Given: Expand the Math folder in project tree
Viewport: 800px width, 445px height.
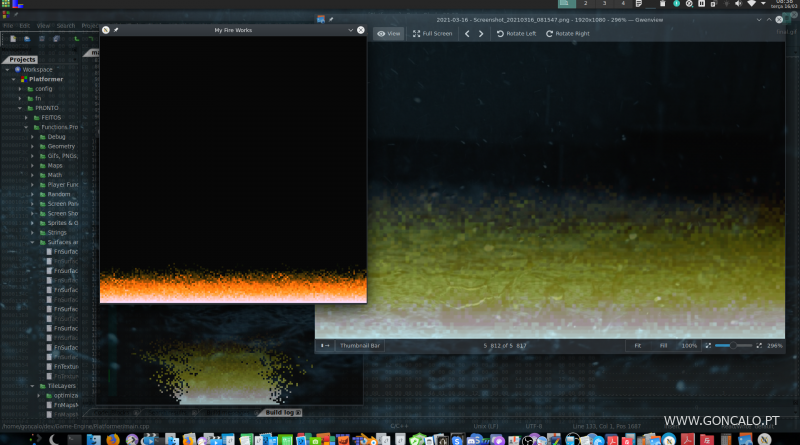Looking at the screenshot, I should (x=32, y=175).
